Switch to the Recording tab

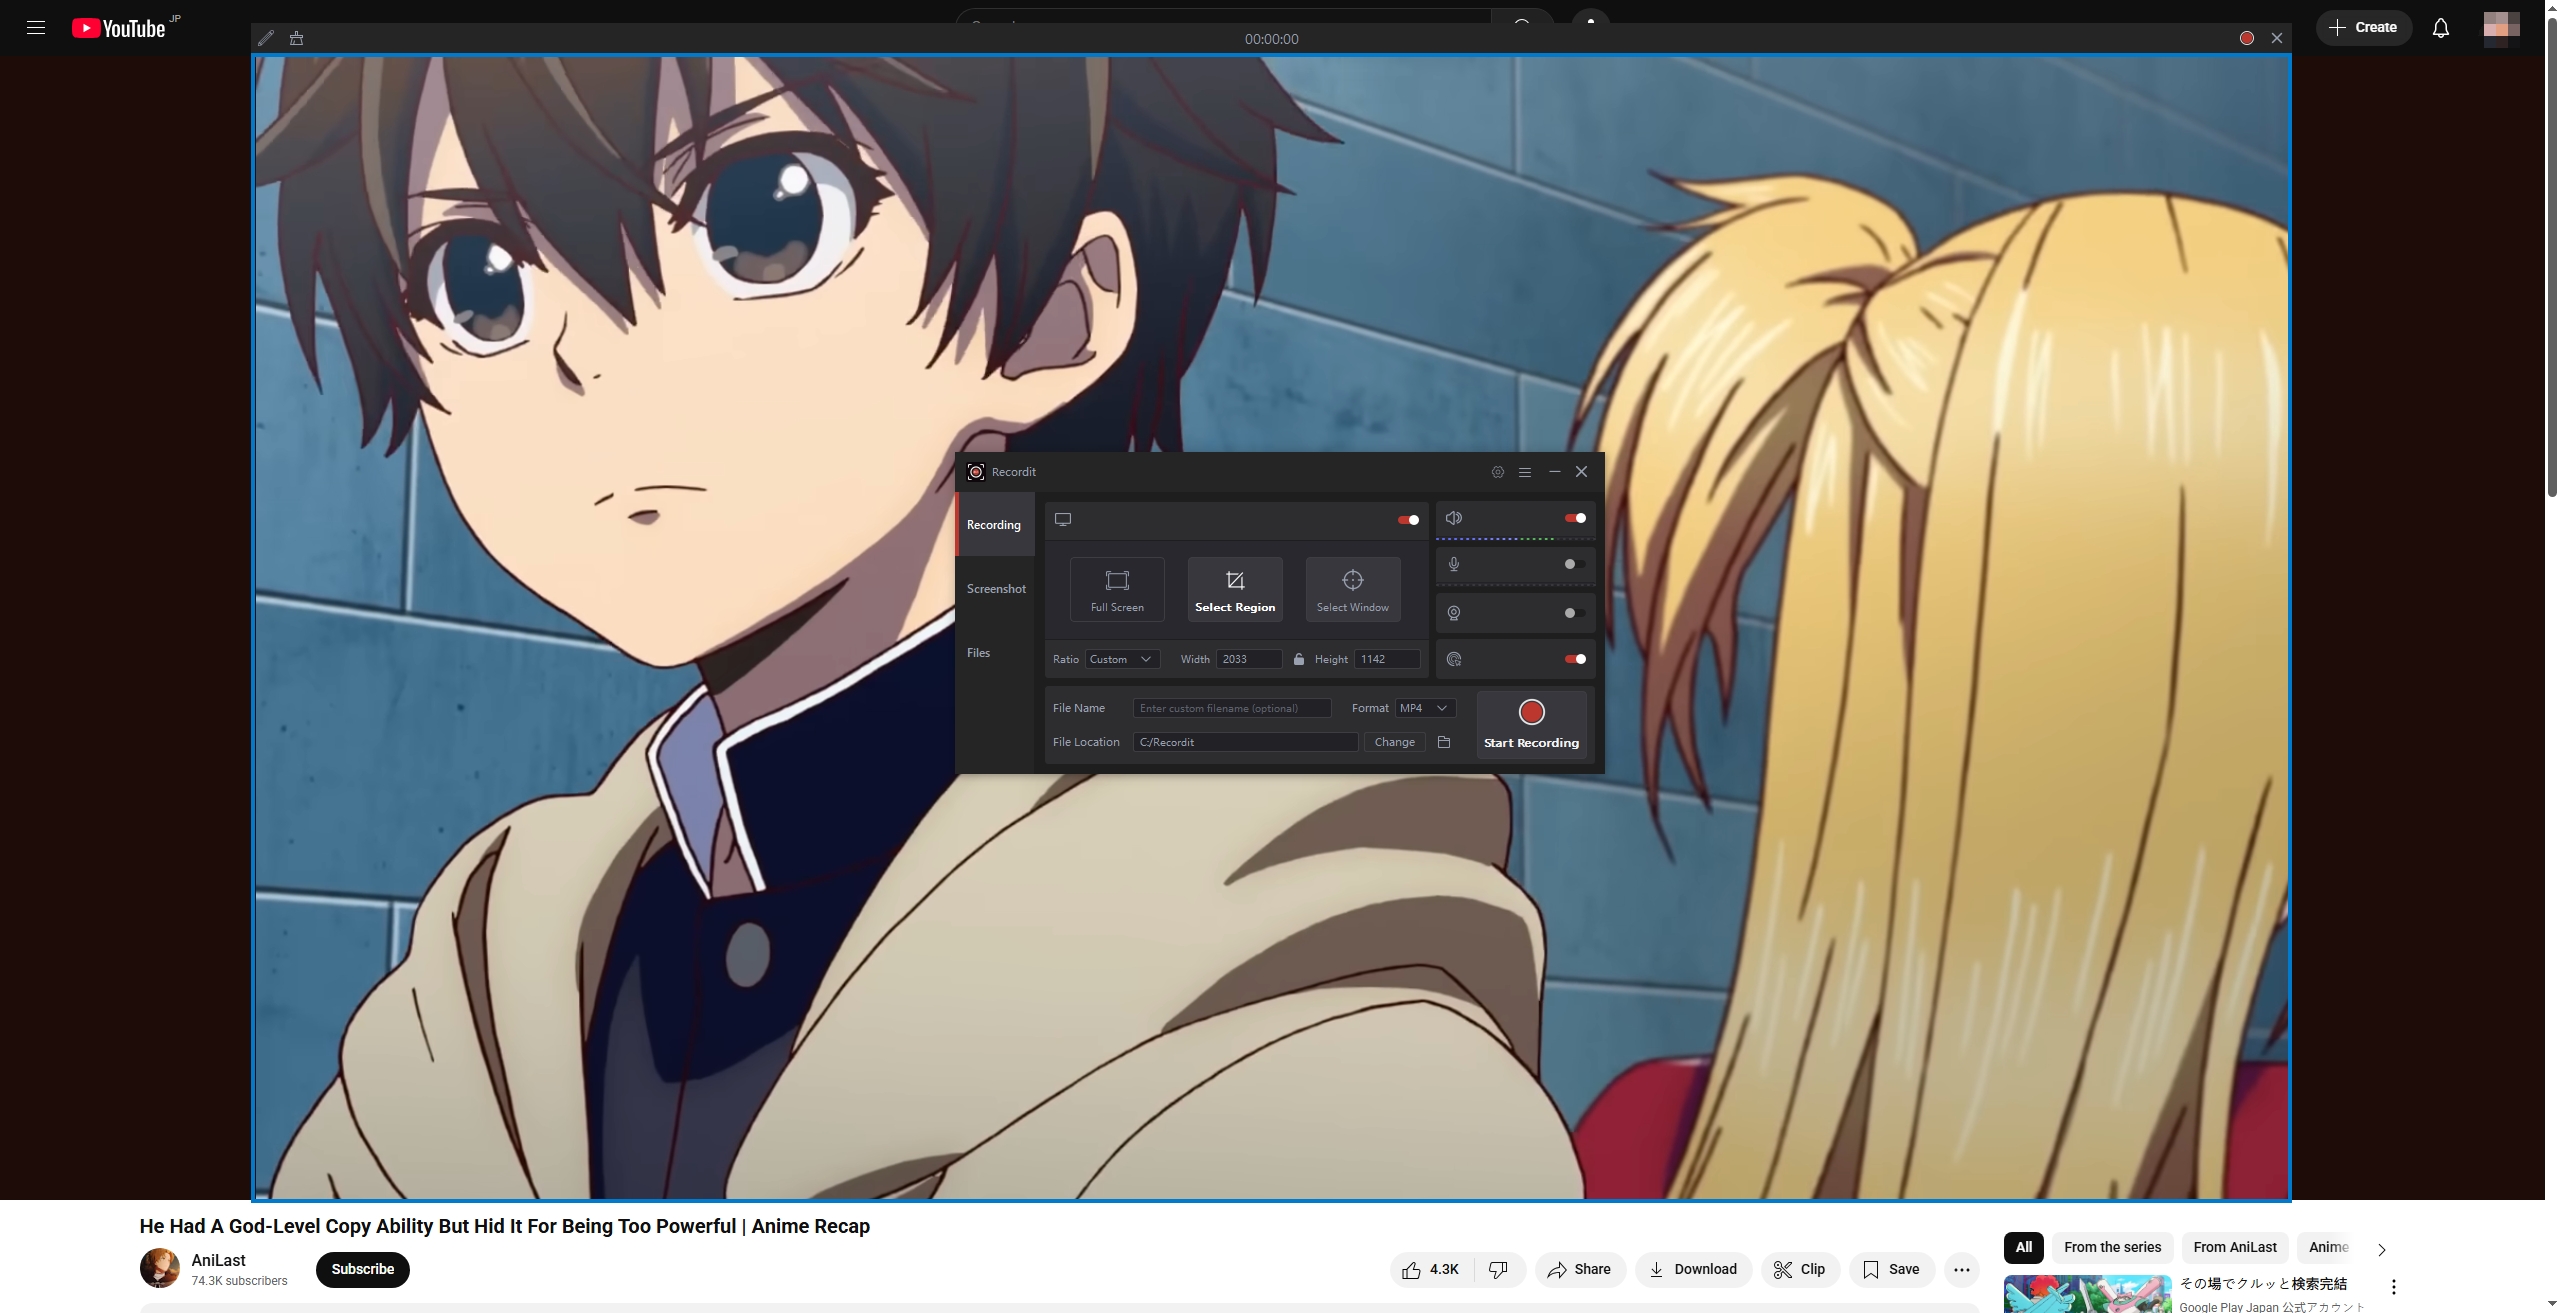tap(994, 525)
